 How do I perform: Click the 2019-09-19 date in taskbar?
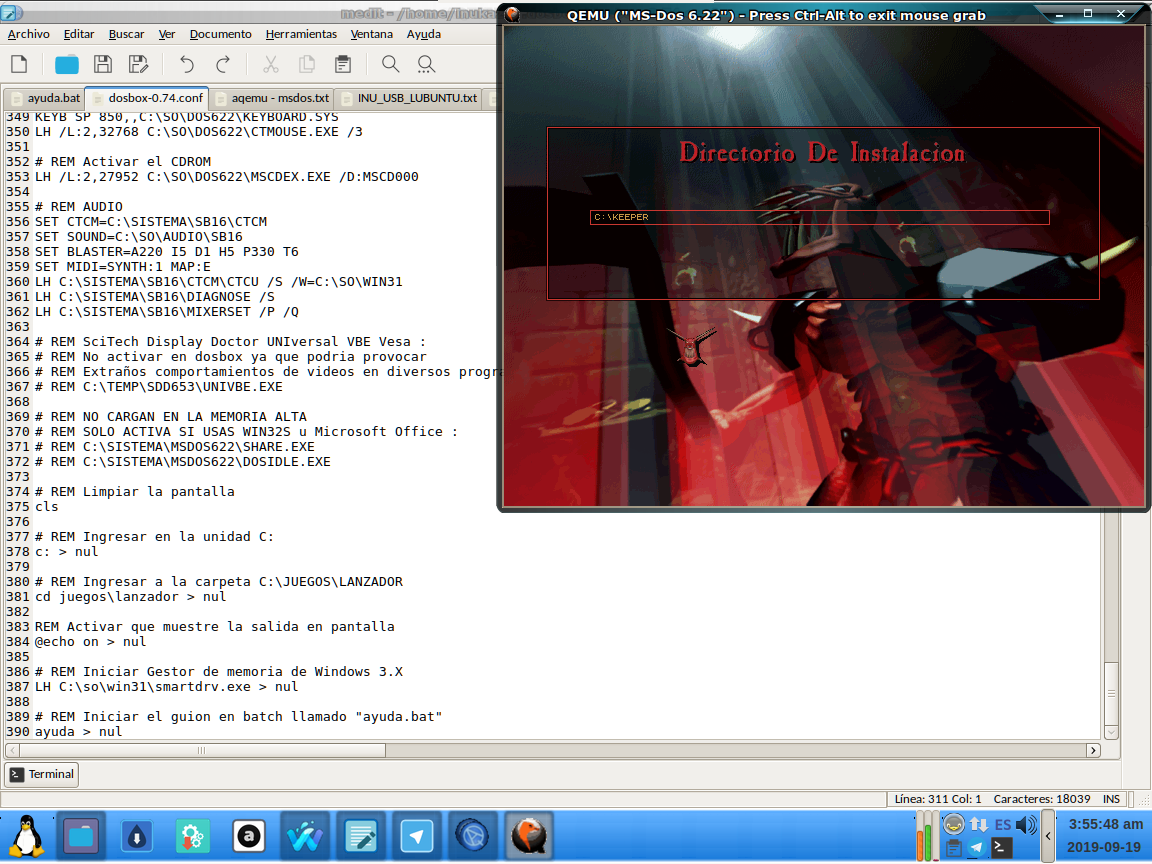1104,847
